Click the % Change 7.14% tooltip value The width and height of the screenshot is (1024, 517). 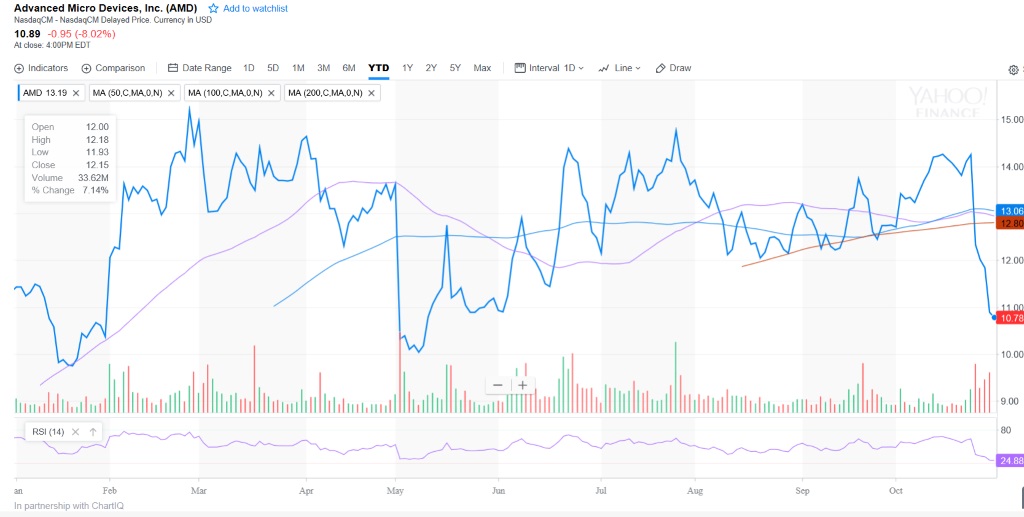[x=97, y=190]
